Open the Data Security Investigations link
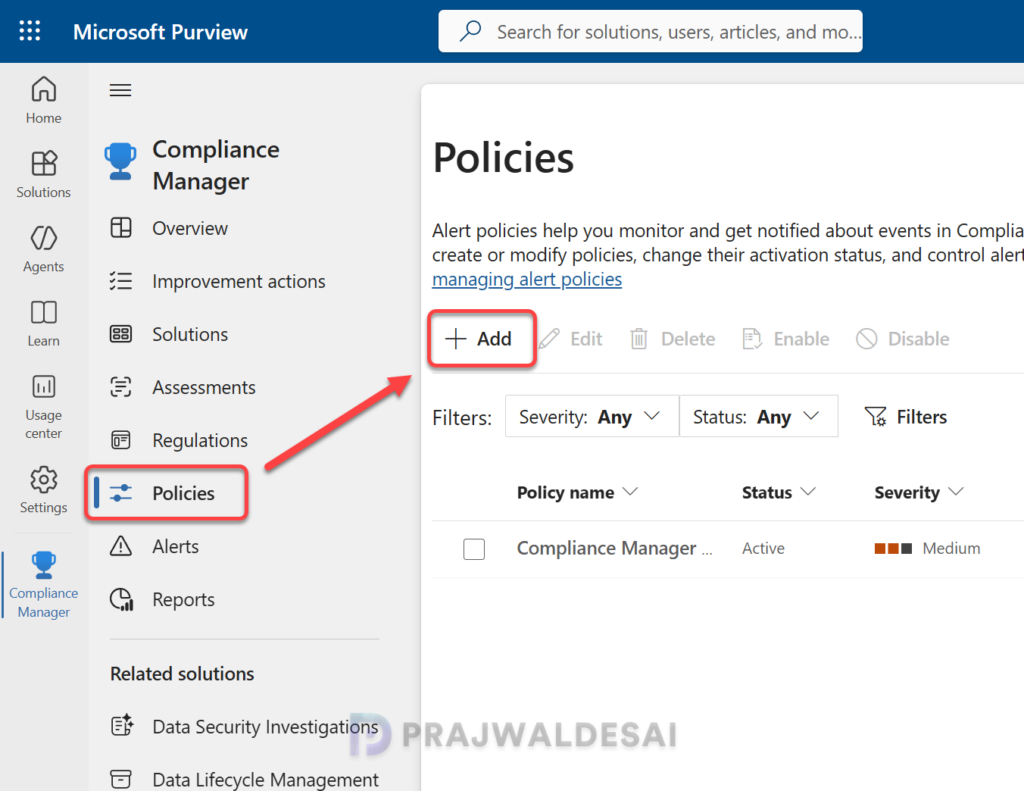Screen dimensions: 1024x791 point(265,726)
